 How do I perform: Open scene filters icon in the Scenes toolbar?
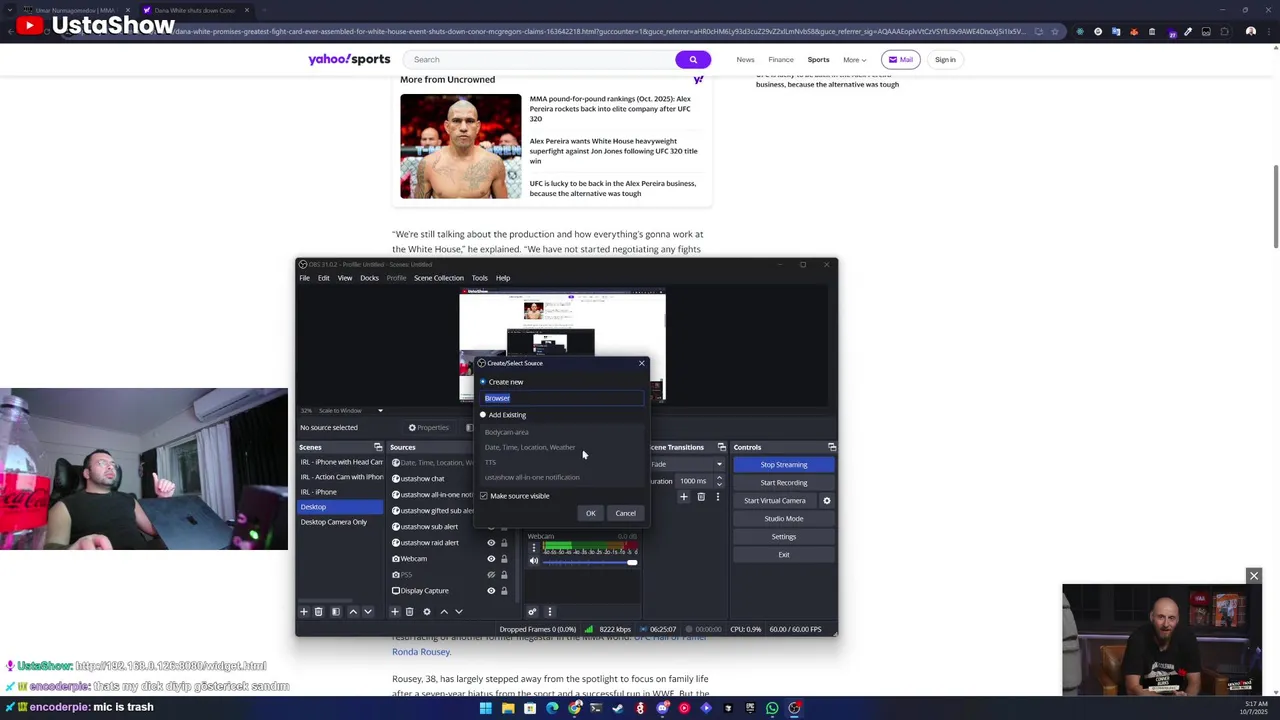(336, 611)
